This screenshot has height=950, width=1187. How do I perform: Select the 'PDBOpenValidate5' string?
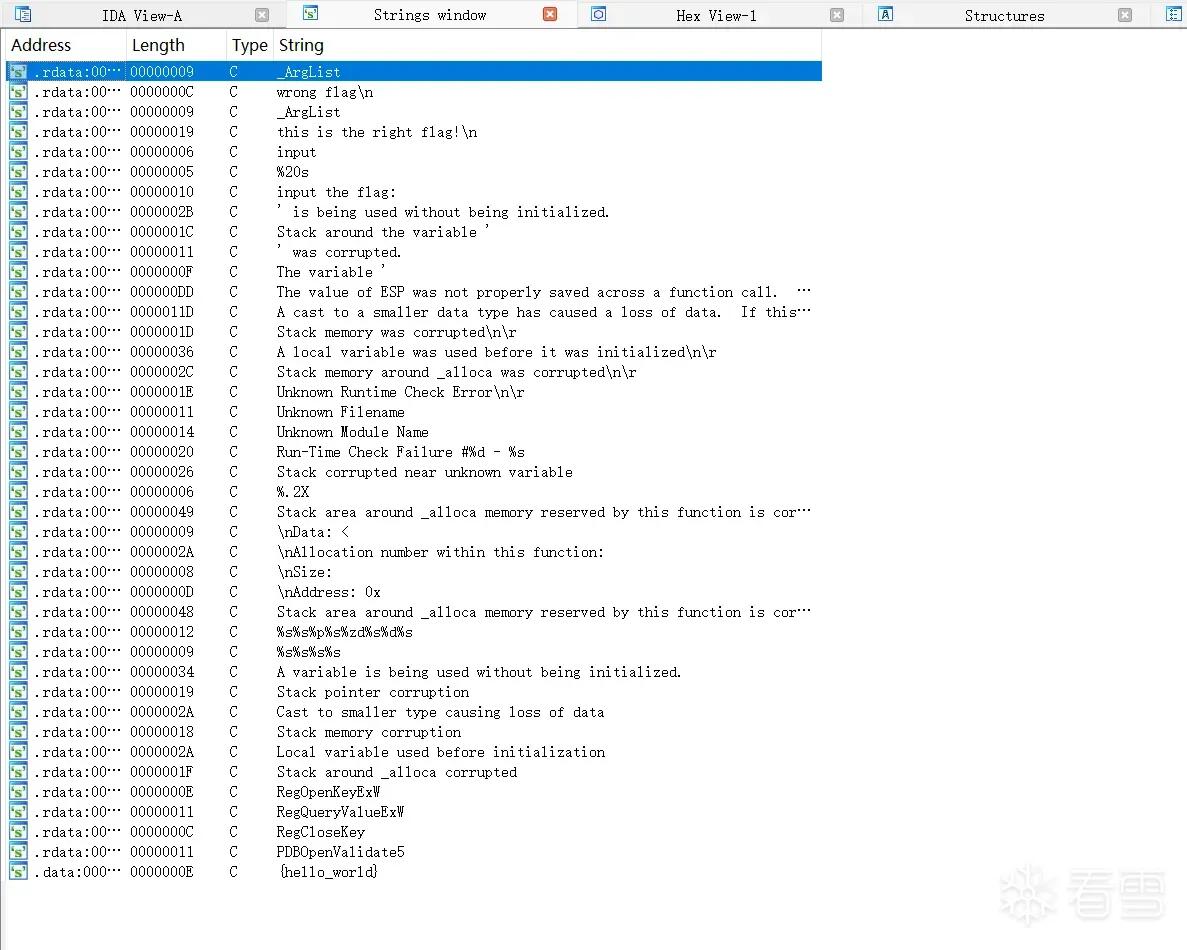click(x=341, y=852)
